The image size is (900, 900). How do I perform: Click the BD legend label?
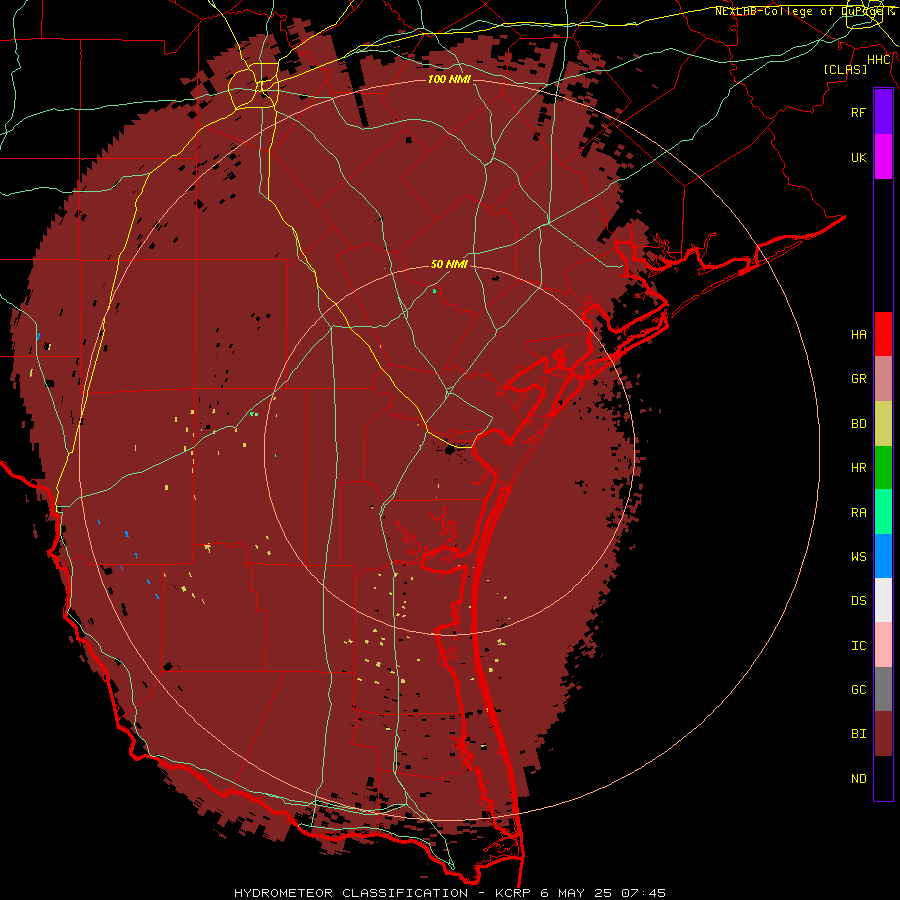click(859, 424)
